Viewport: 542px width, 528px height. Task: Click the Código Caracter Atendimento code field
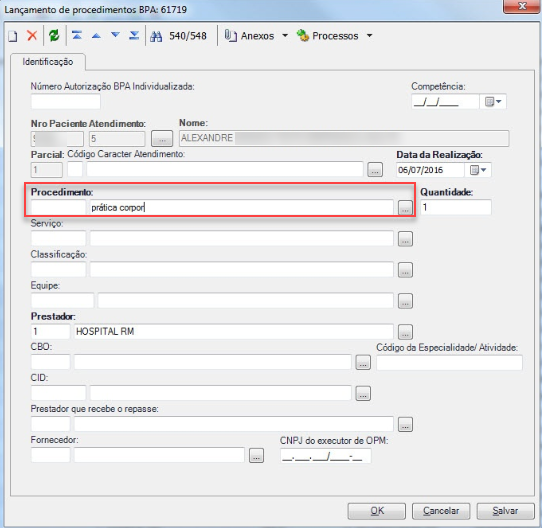(x=75, y=169)
